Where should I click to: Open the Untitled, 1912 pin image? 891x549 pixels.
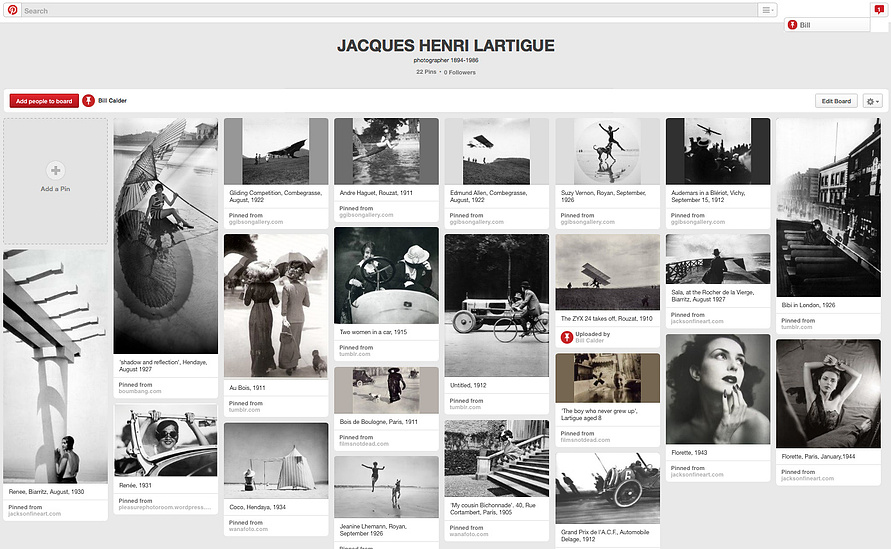coord(497,305)
